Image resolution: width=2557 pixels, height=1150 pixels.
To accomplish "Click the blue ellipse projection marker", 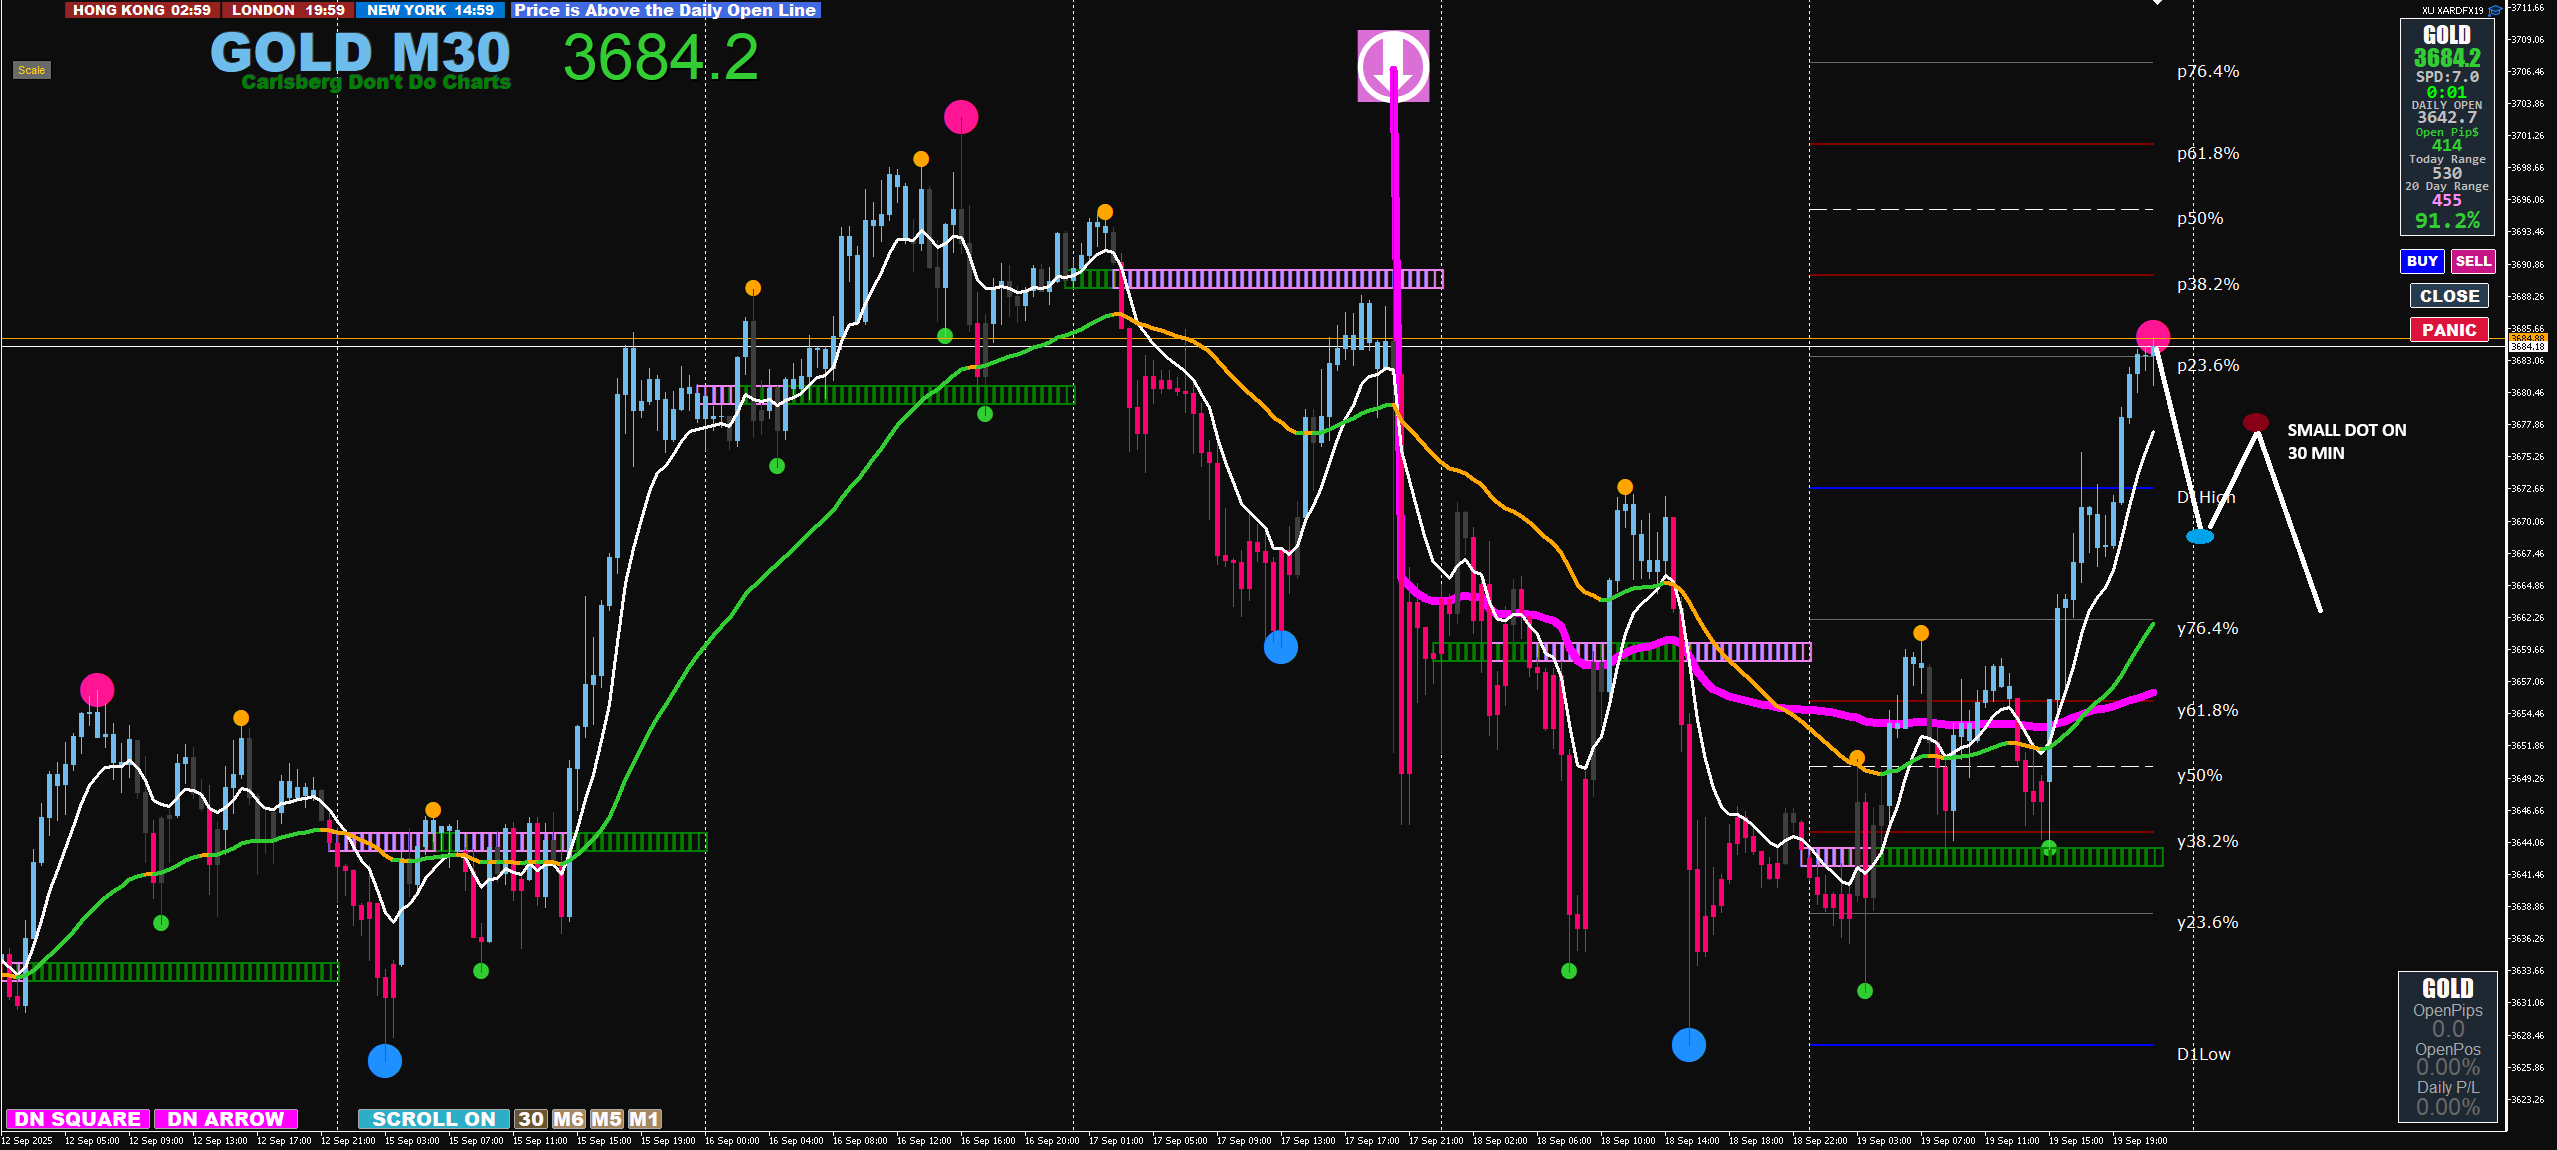I will (2200, 537).
